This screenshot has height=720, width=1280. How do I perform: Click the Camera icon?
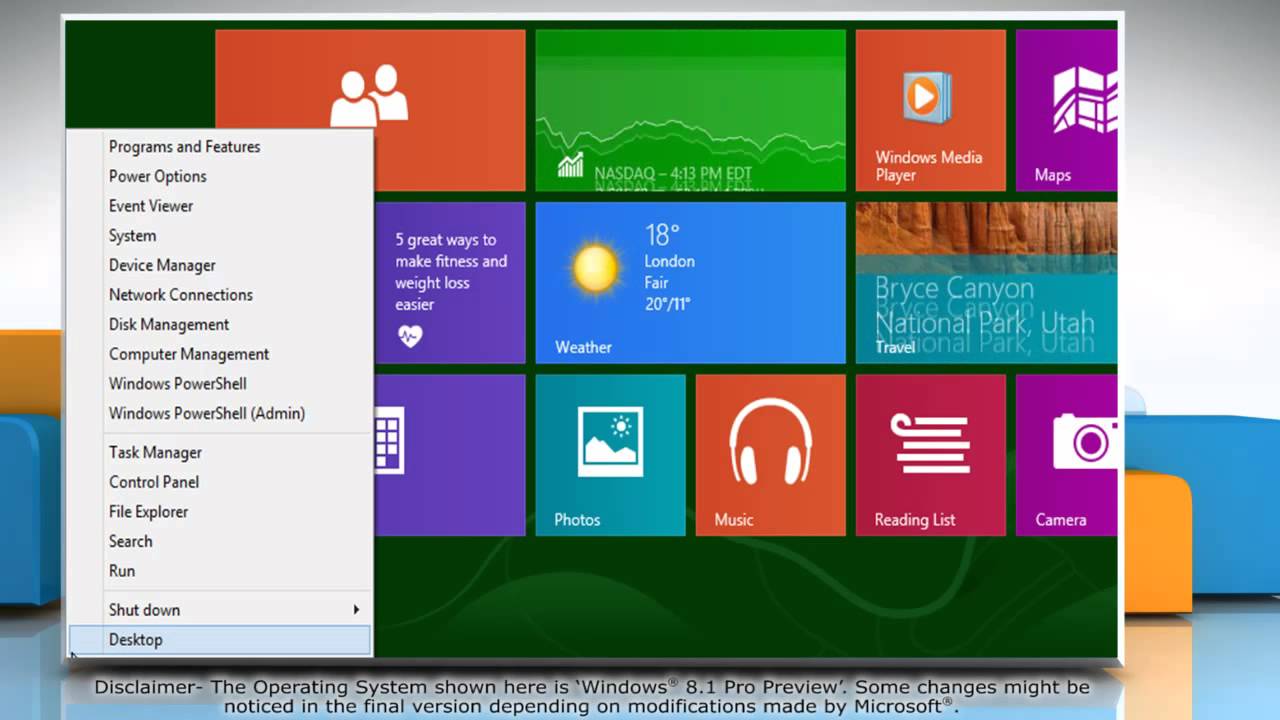[1085, 441]
